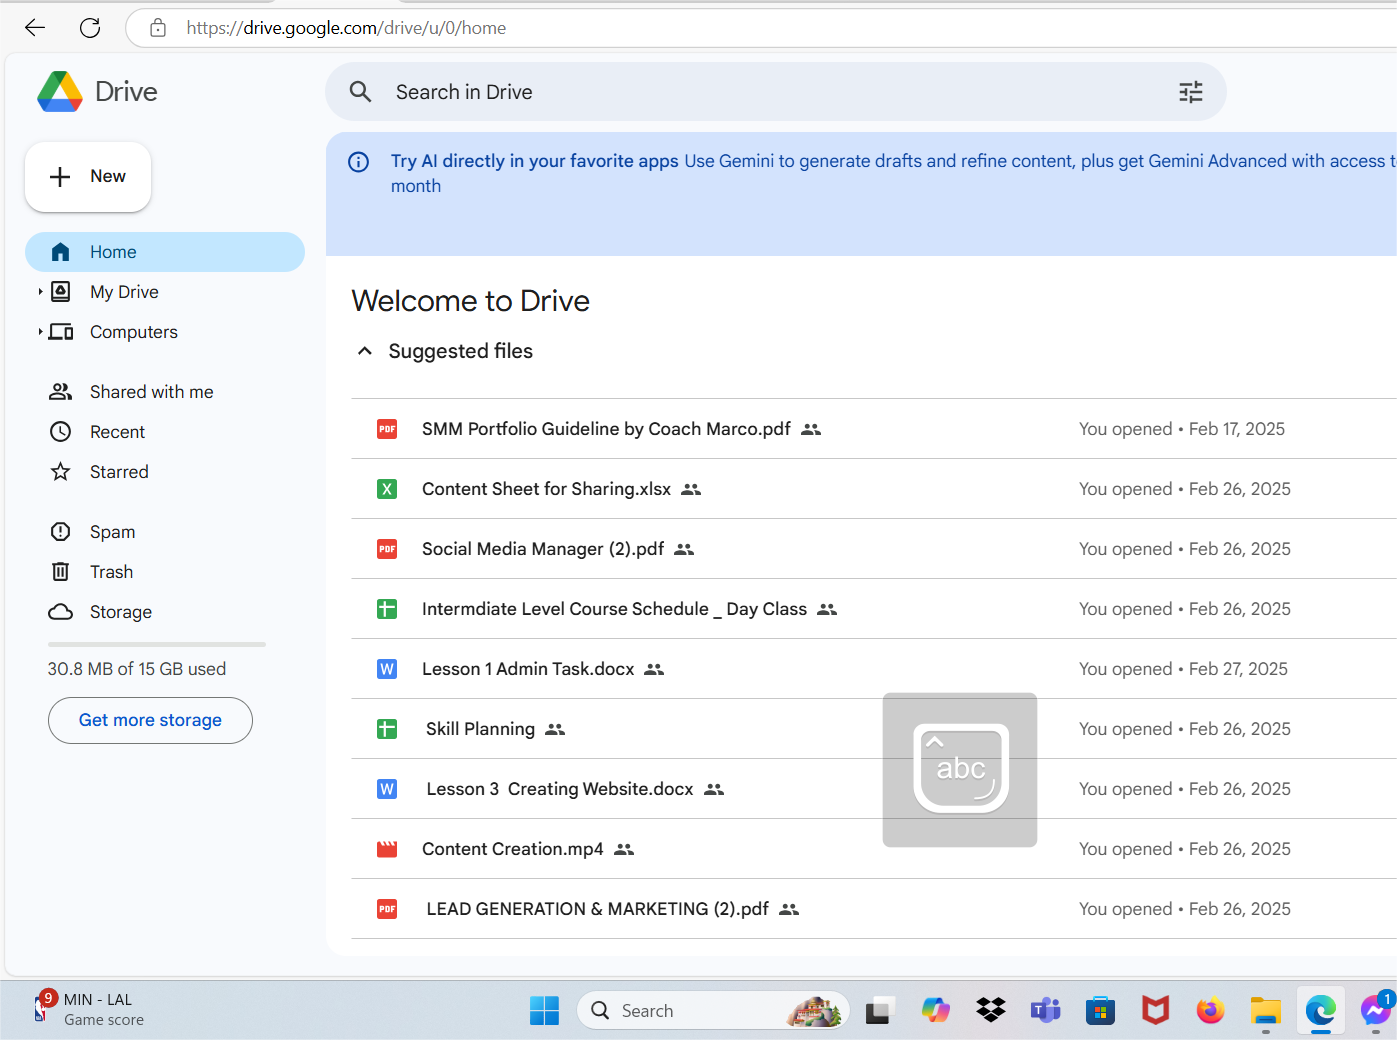Click the shared people icon after Lesson 3 Creating Website.docx
This screenshot has width=1397, height=1040.
714,789
